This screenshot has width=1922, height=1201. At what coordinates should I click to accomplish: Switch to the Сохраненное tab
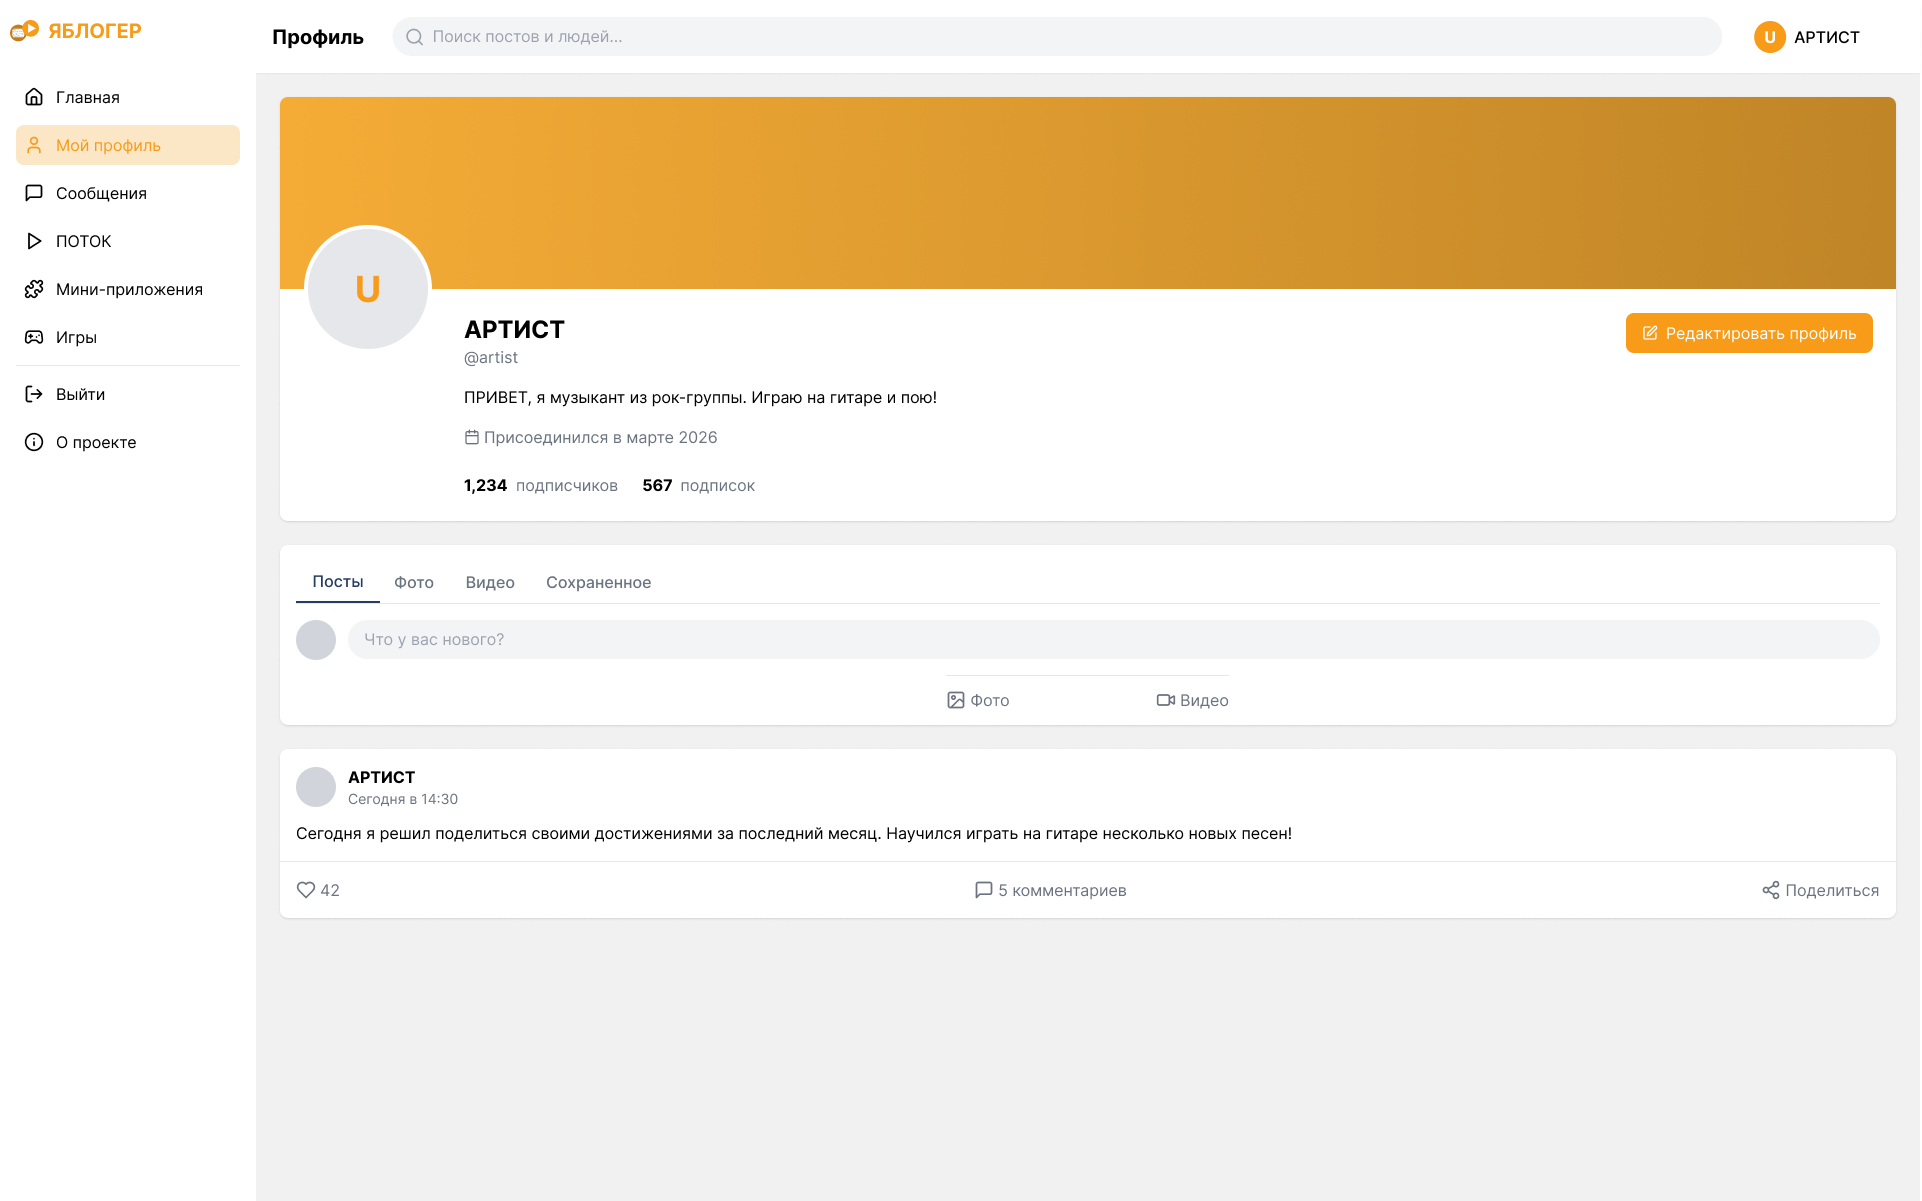(598, 582)
